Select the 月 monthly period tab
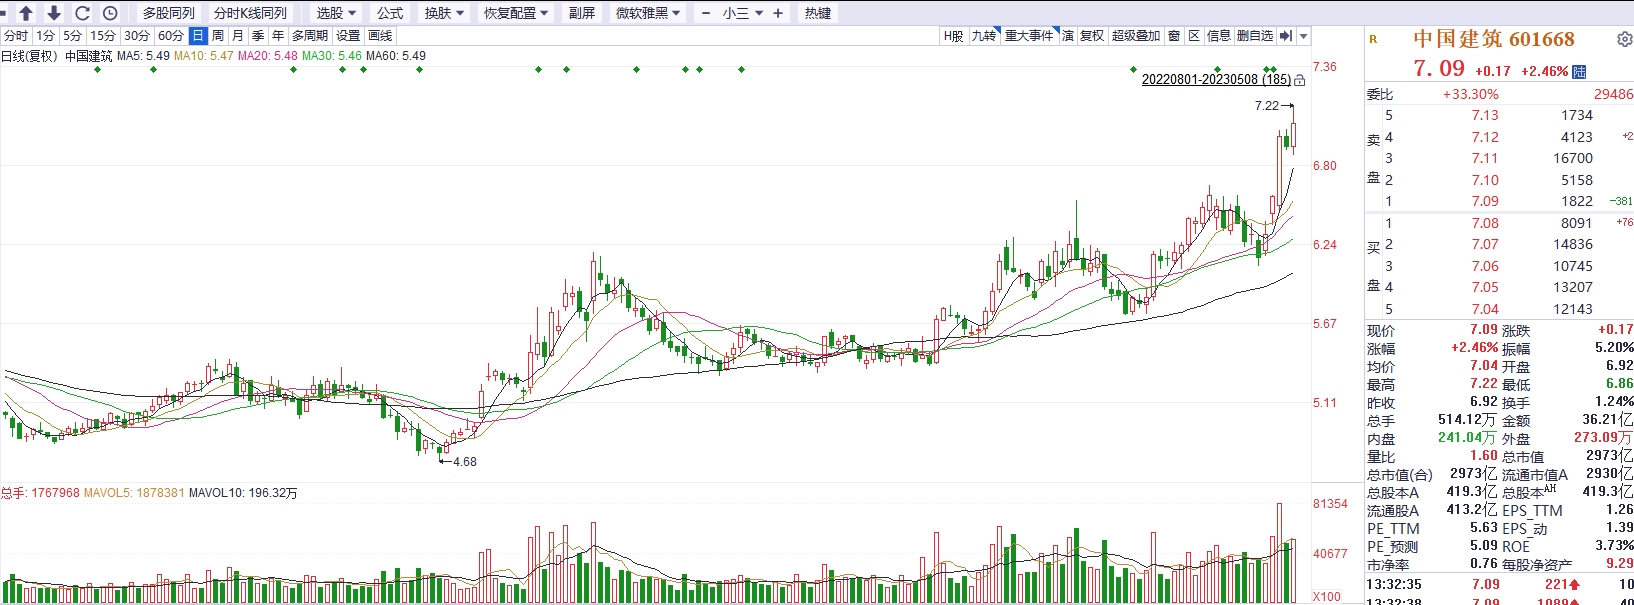The image size is (1634, 605). (238, 36)
